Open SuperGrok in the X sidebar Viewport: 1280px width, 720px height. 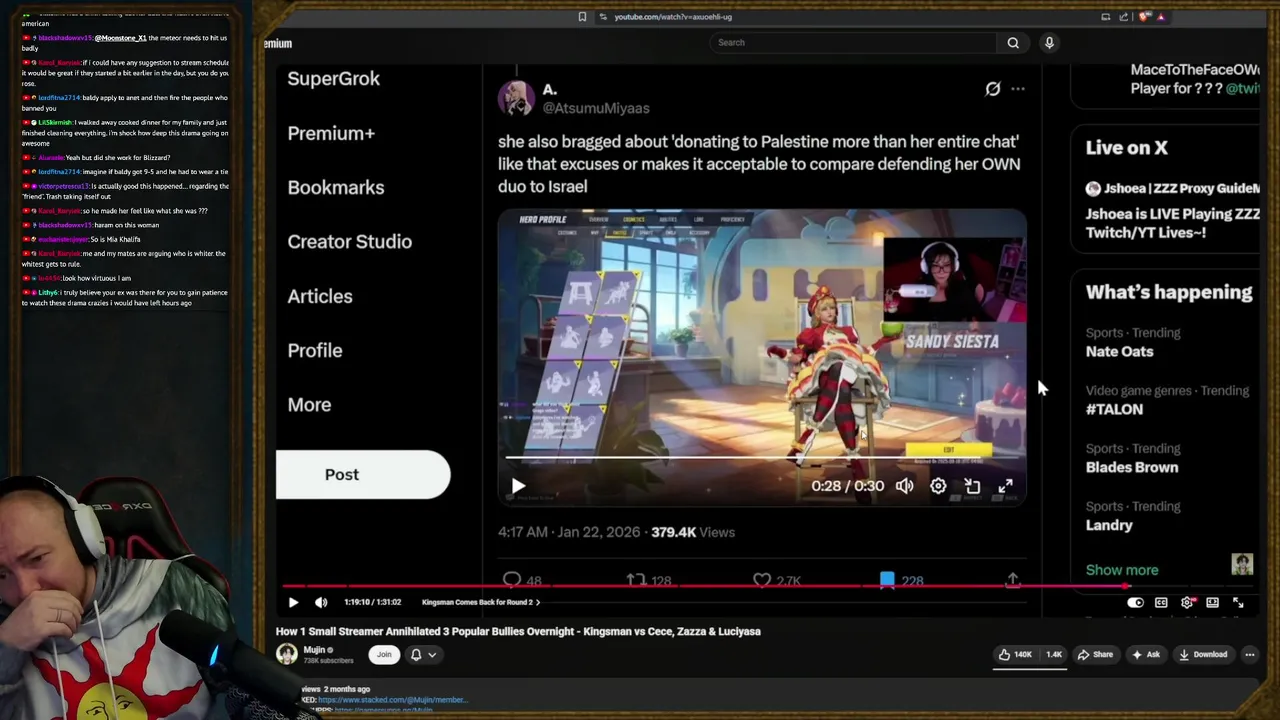333,79
